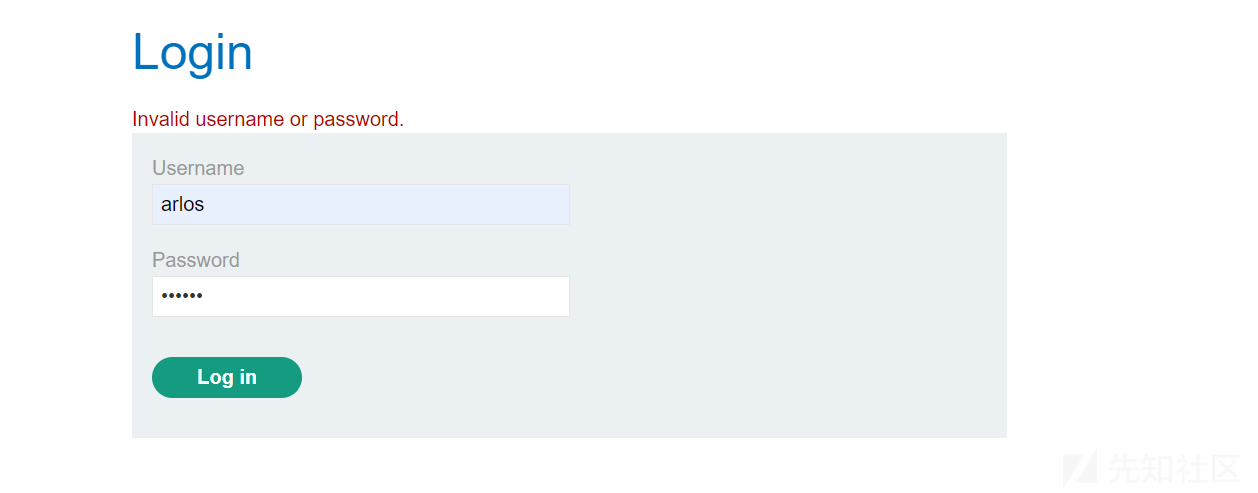Click the blank right side of Password field
The width and height of the screenshot is (1258, 493).
[x=450, y=296]
